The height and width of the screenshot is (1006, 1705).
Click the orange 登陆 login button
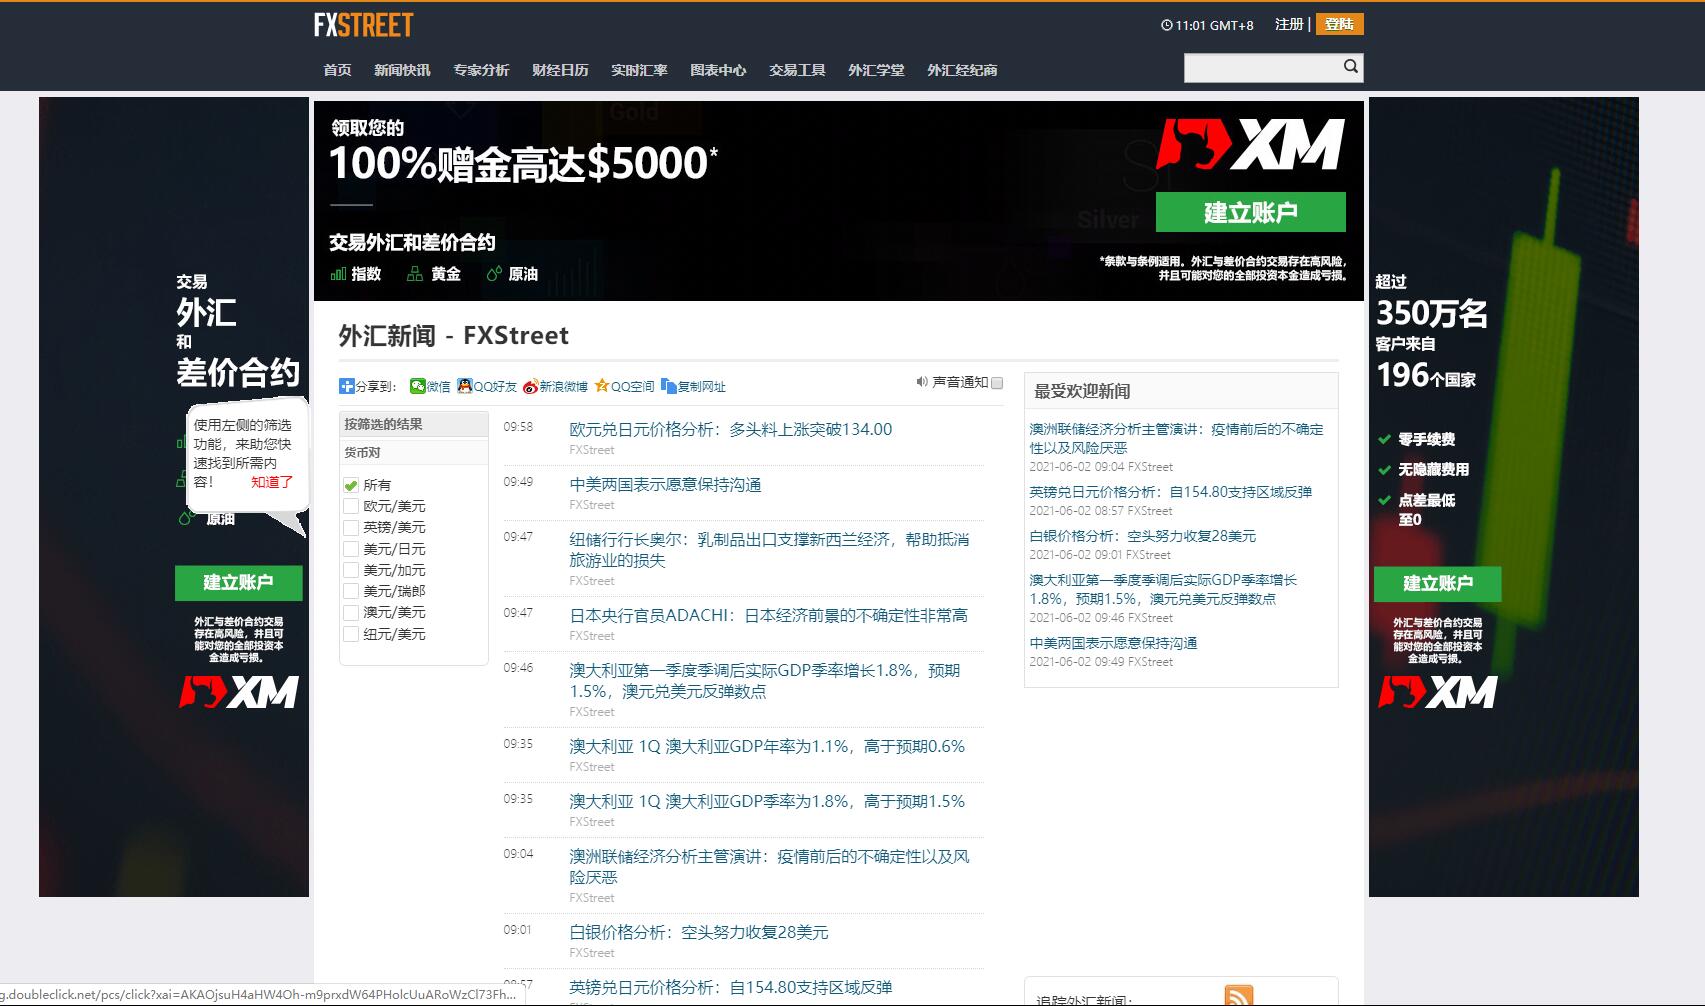point(1339,24)
